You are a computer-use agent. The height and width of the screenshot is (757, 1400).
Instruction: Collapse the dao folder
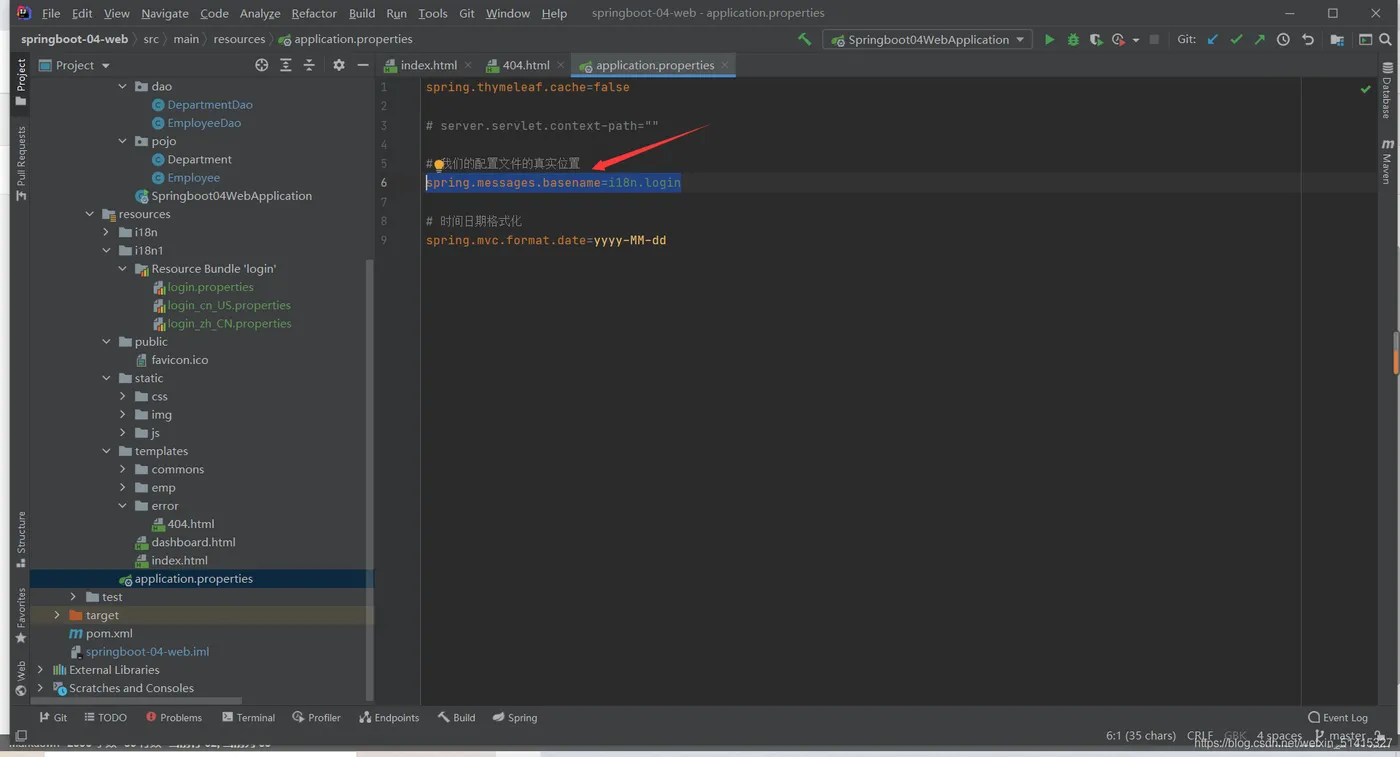(x=123, y=86)
